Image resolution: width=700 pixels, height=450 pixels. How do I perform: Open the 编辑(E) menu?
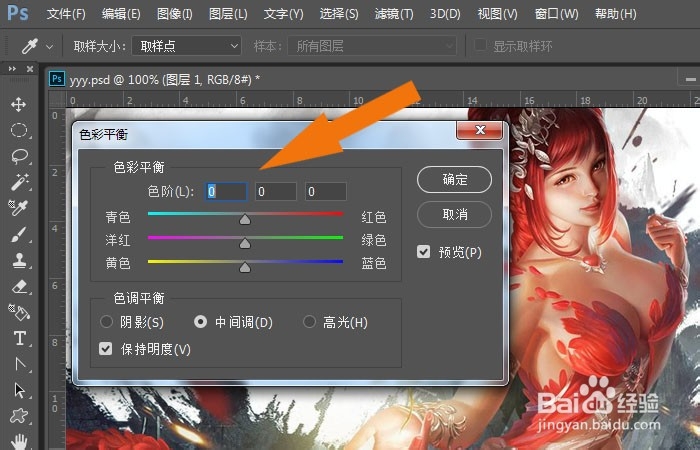(121, 14)
